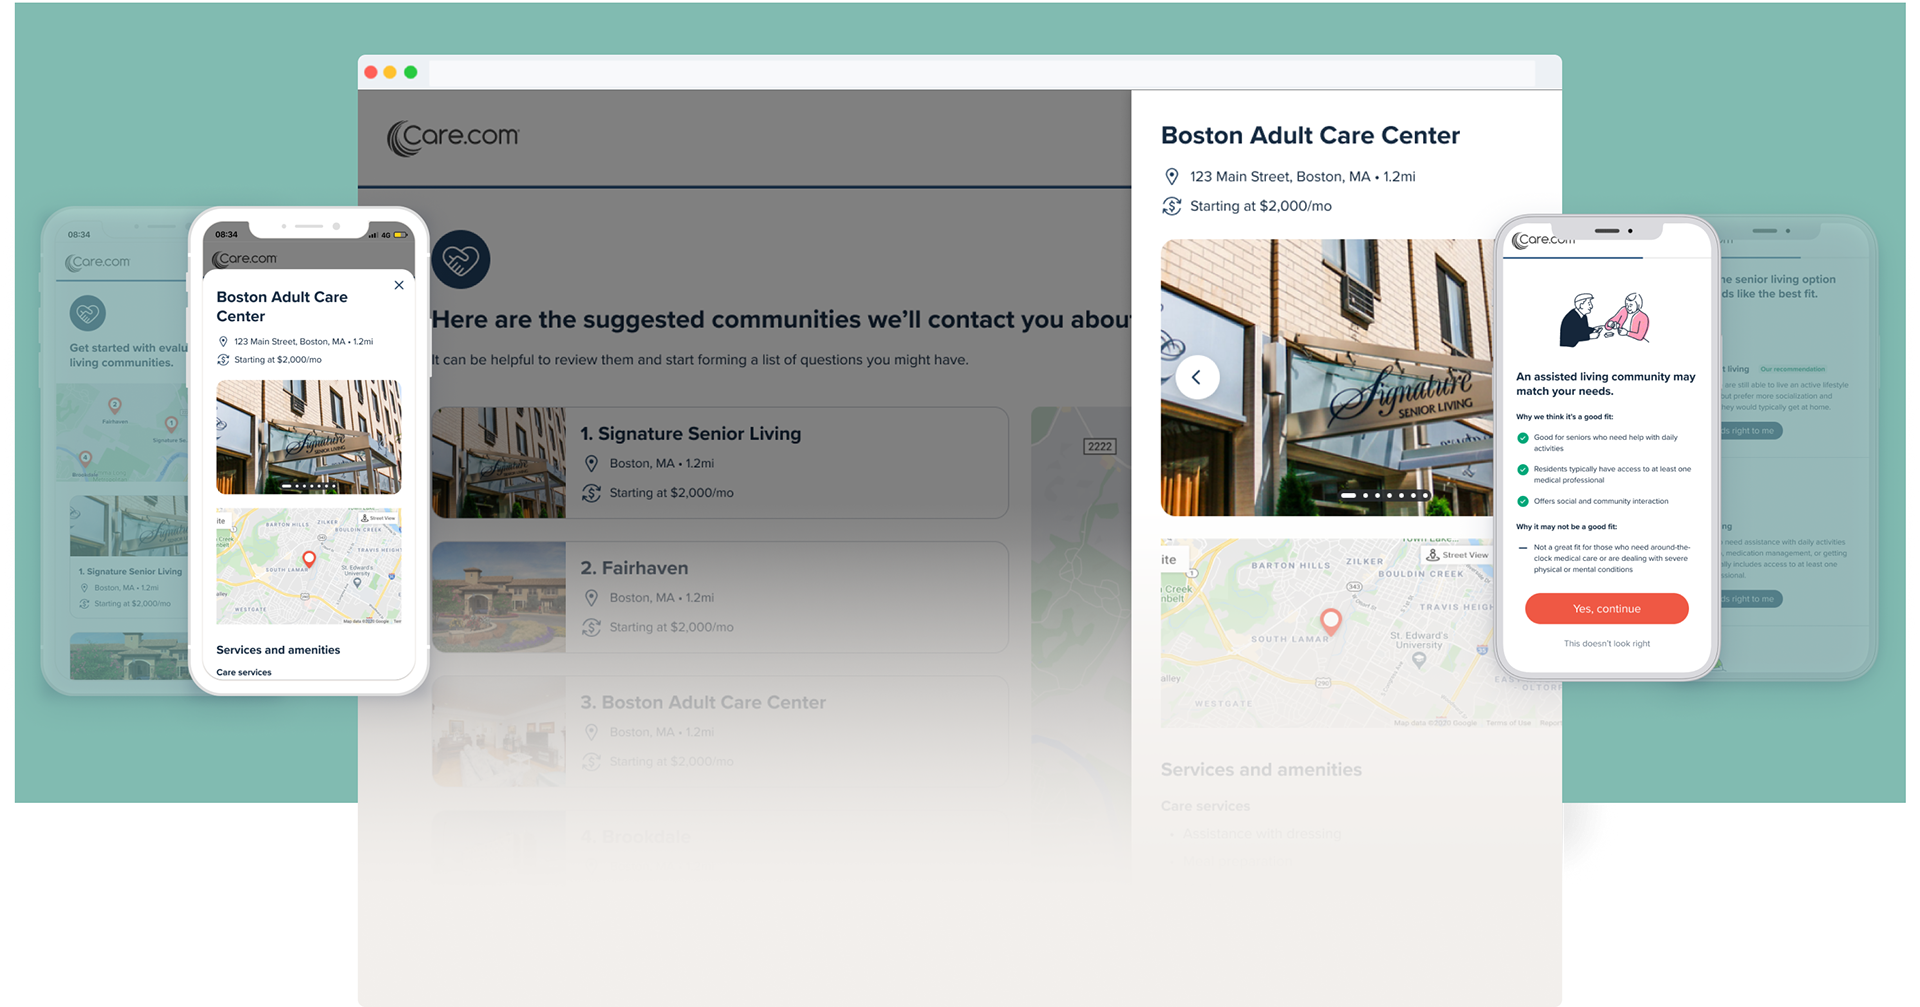Click the building photo on the front left phone

(309, 437)
